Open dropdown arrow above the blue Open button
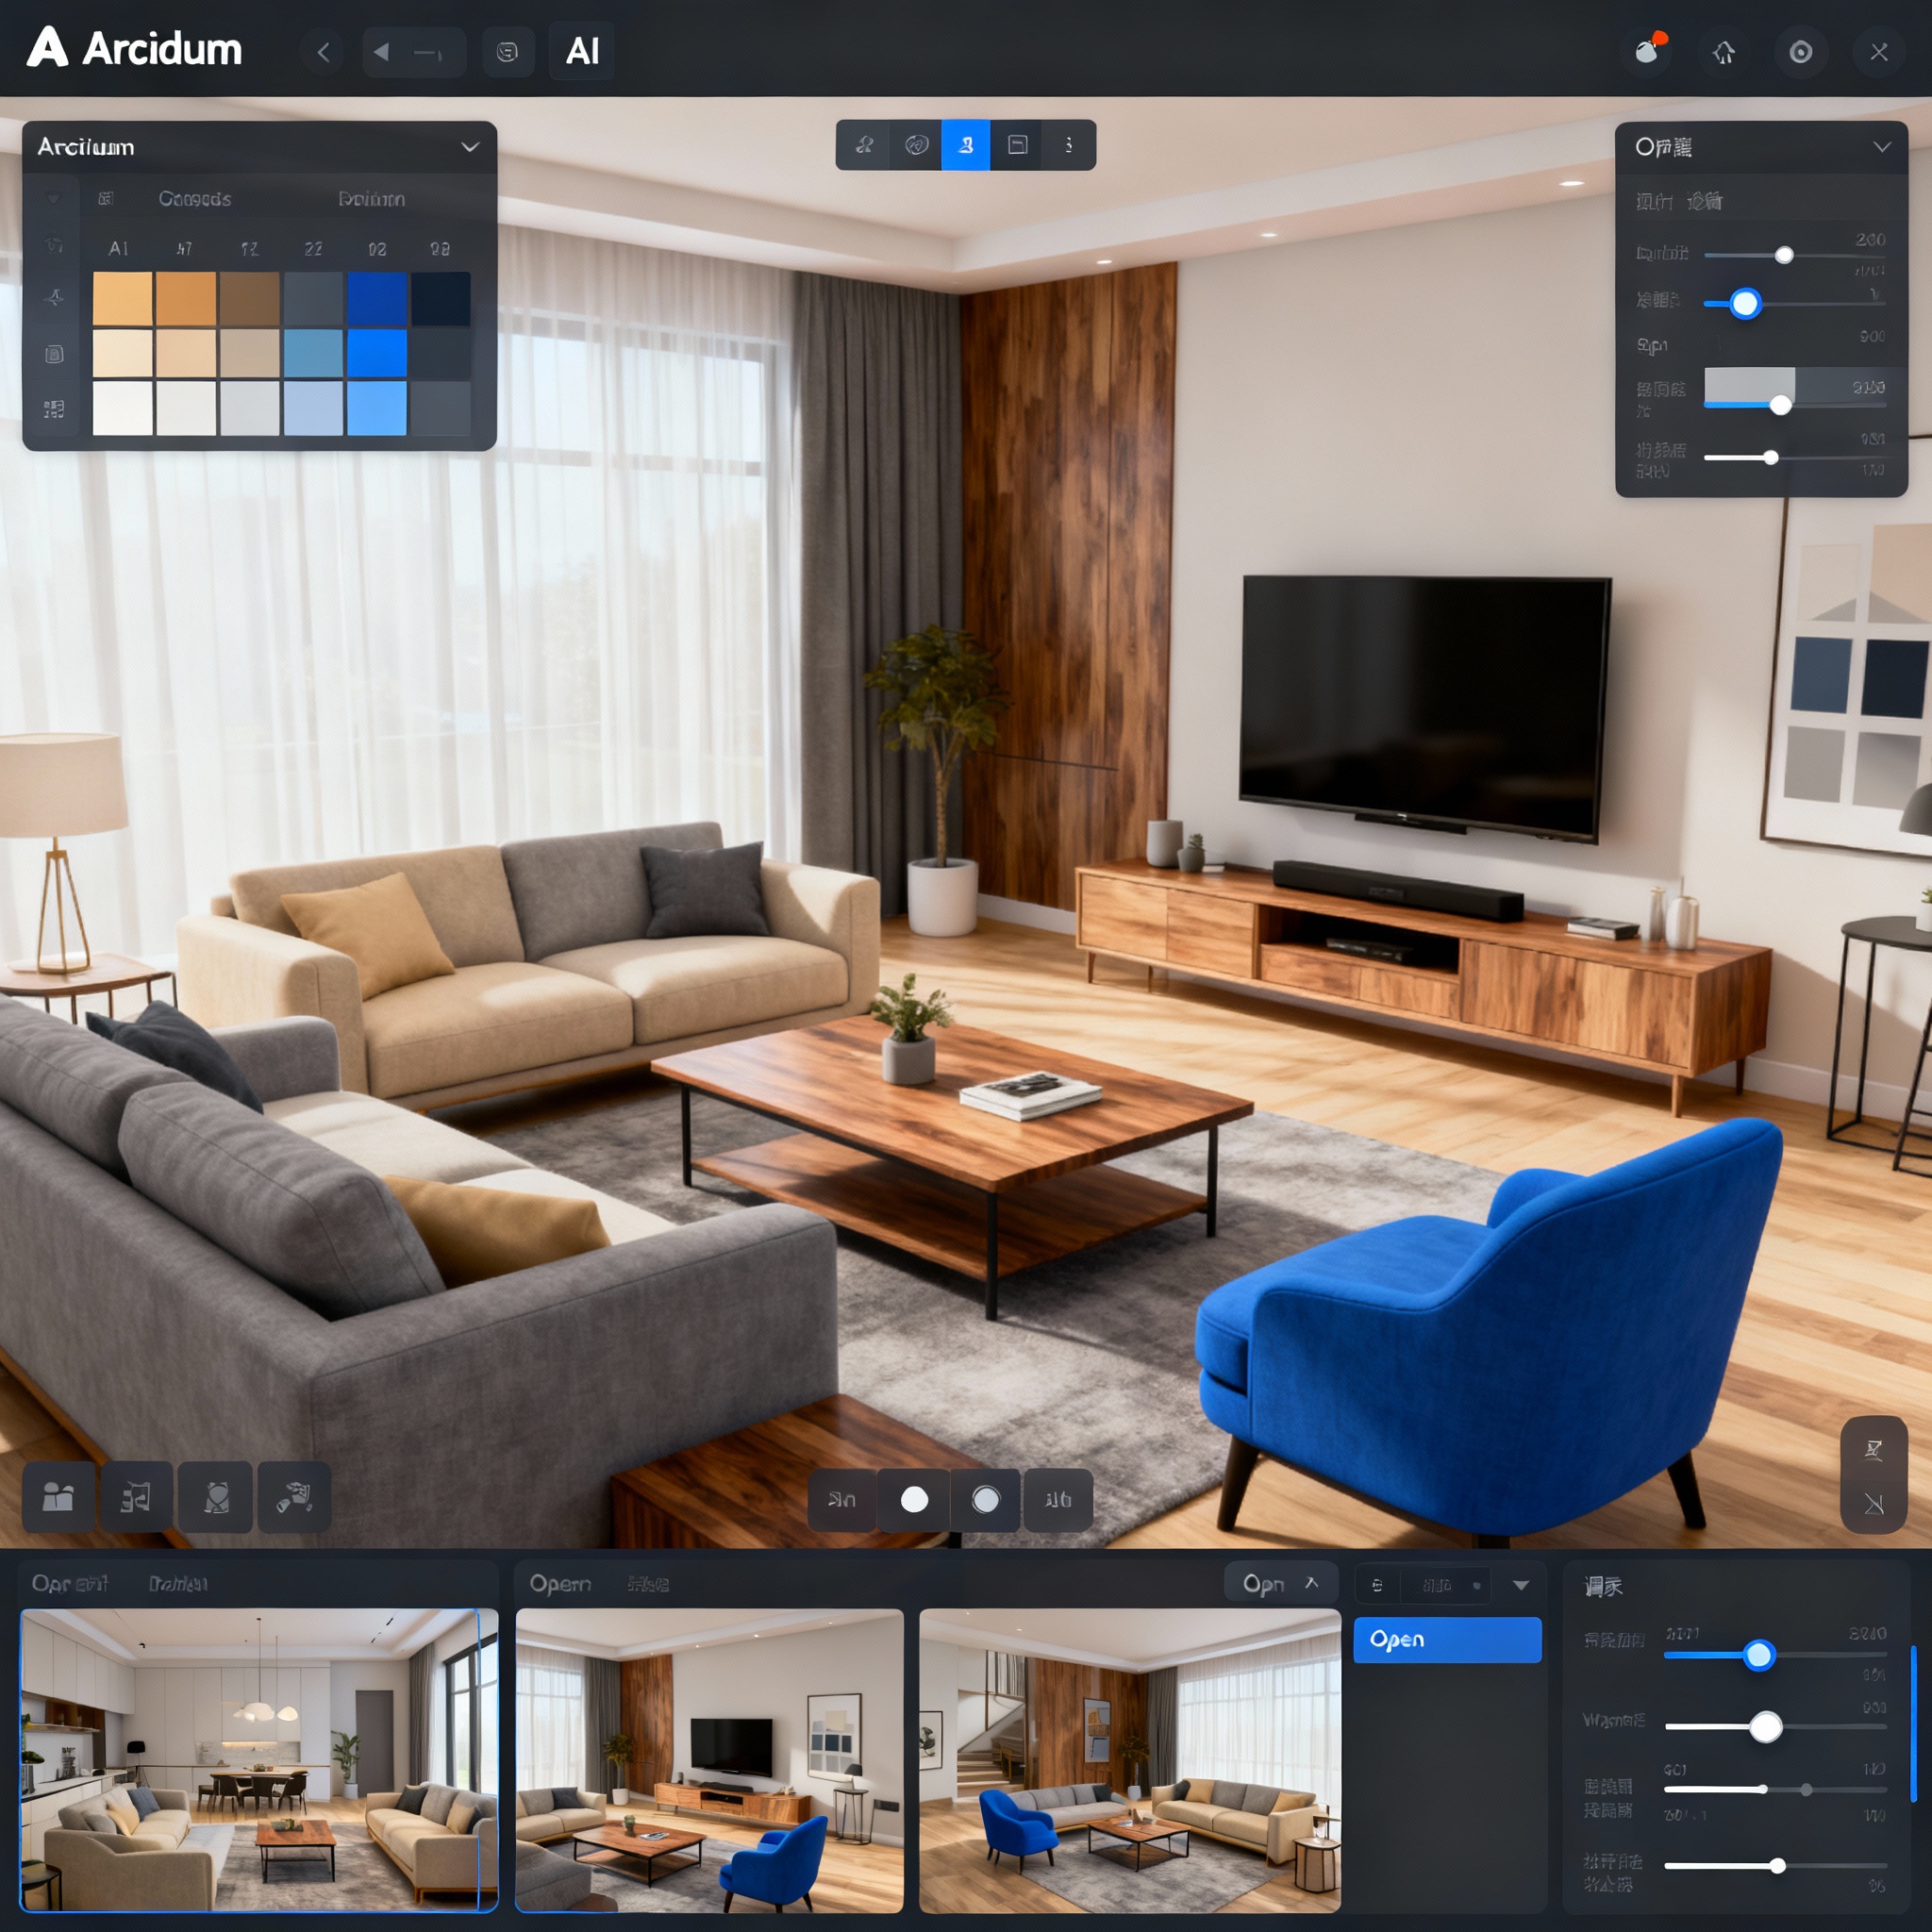Image resolution: width=1932 pixels, height=1932 pixels. tap(1520, 1585)
